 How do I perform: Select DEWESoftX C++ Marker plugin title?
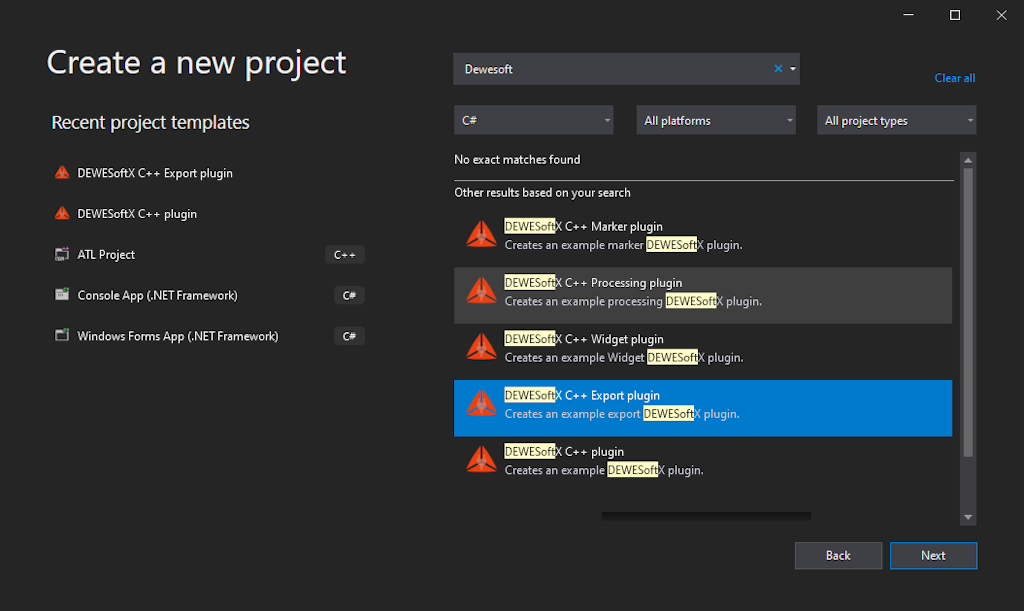[583, 227]
